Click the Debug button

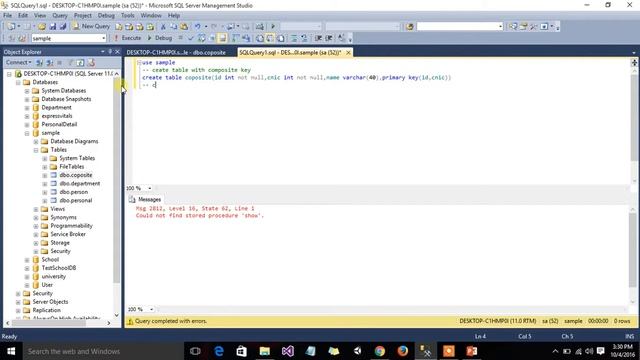pos(159,38)
